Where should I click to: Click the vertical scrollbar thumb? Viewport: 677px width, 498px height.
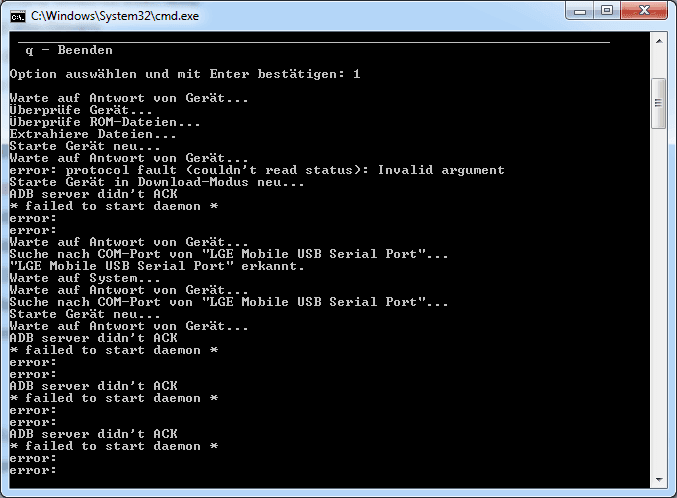tap(659, 103)
